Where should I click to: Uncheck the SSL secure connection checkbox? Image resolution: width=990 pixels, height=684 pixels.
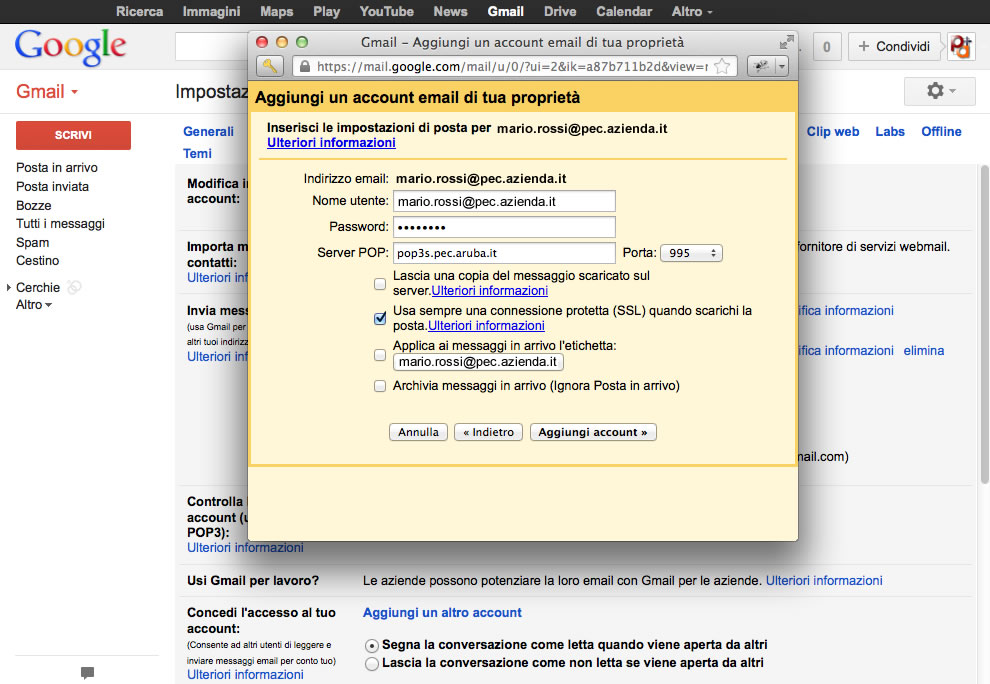click(380, 319)
